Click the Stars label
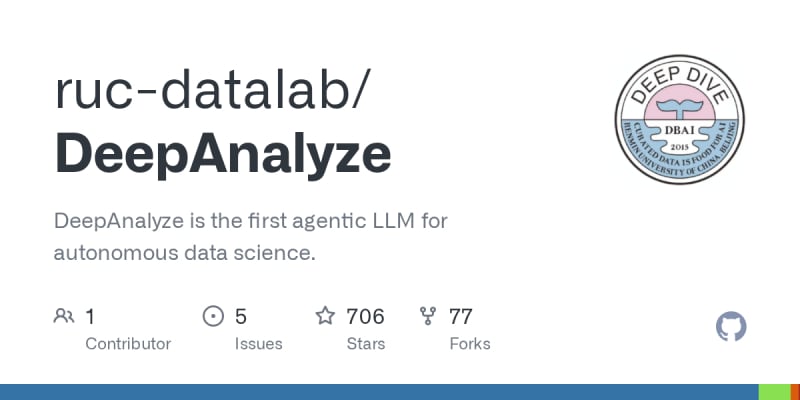 (x=366, y=343)
